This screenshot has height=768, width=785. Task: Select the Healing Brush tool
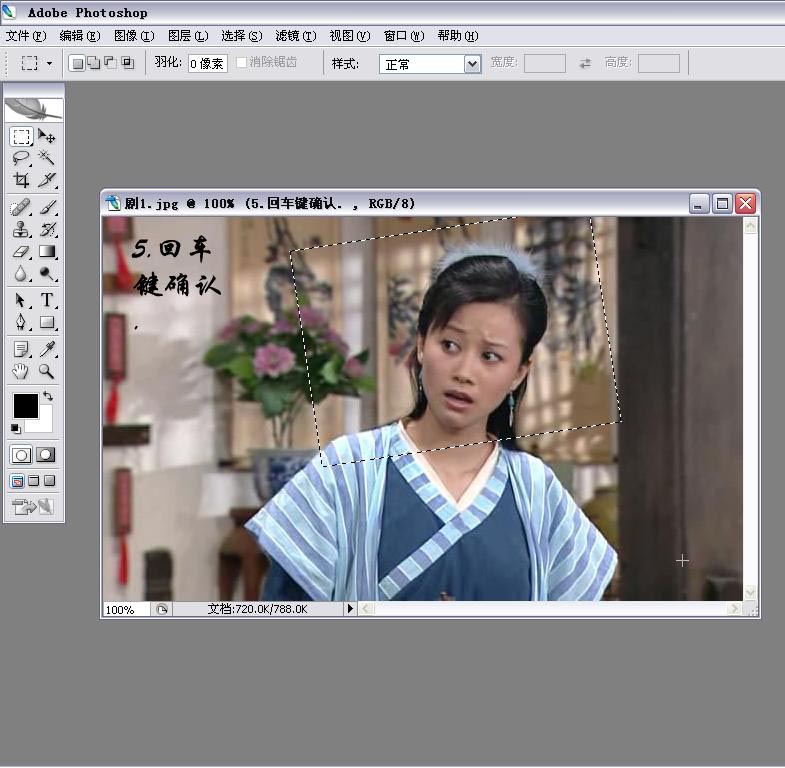[x=21, y=207]
